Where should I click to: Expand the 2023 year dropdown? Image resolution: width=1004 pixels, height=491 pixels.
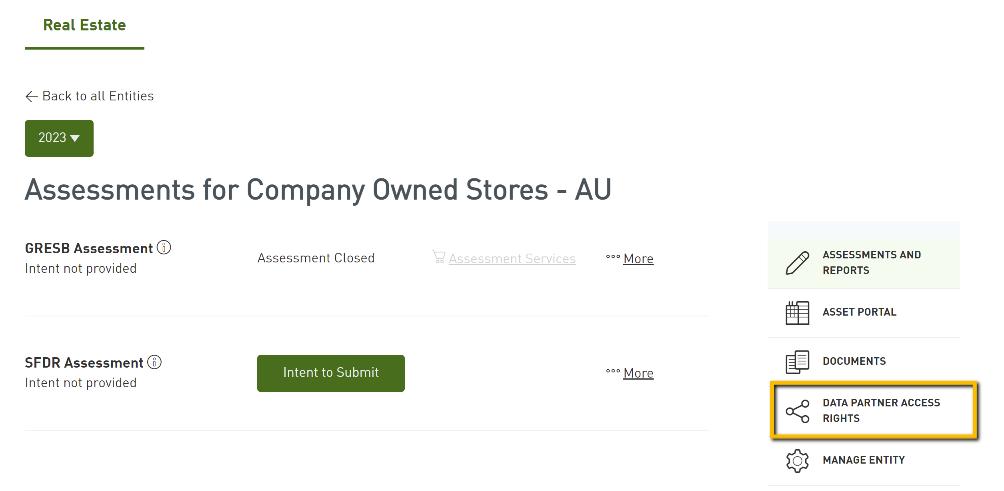pos(59,138)
